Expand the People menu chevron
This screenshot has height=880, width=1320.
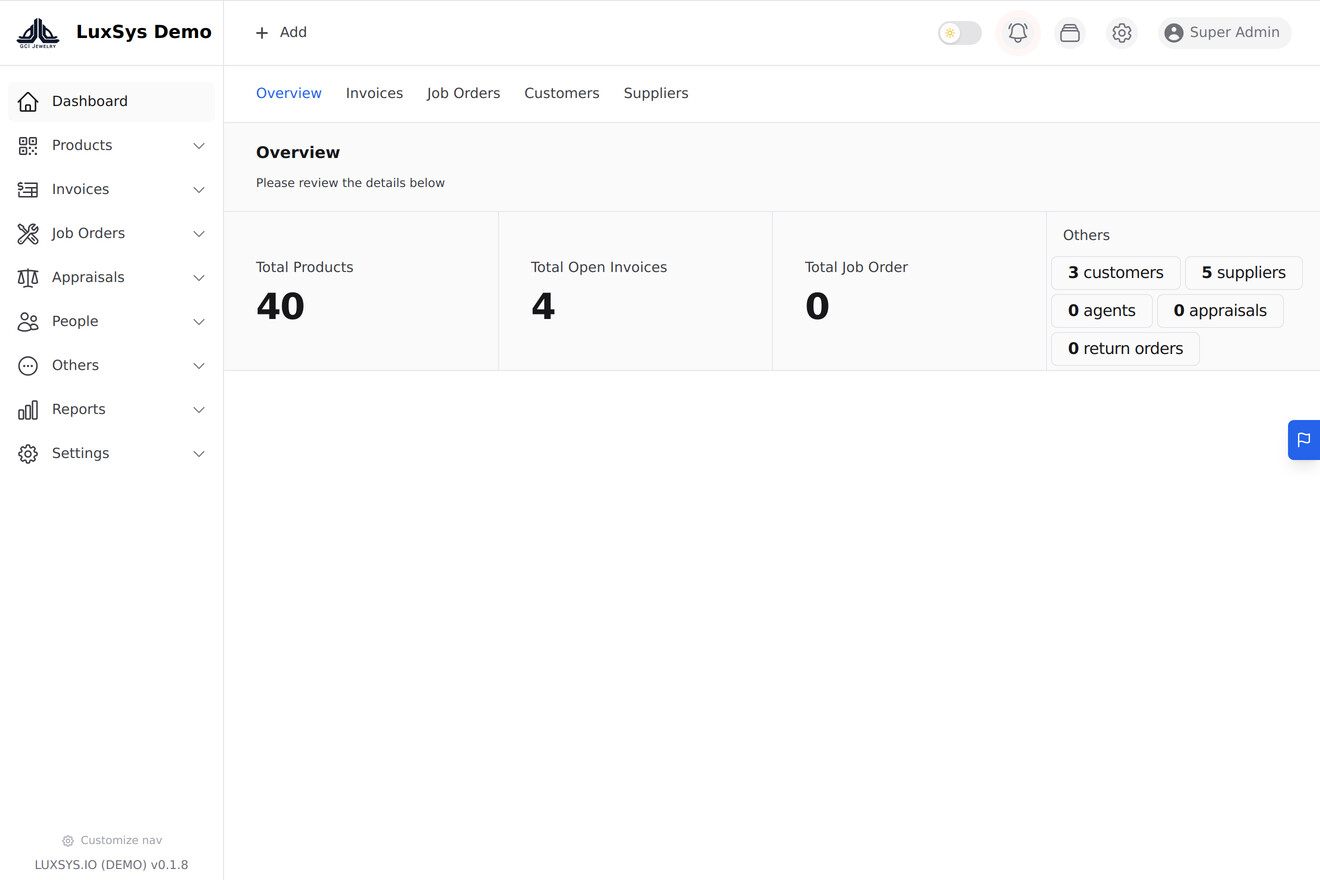(199, 322)
